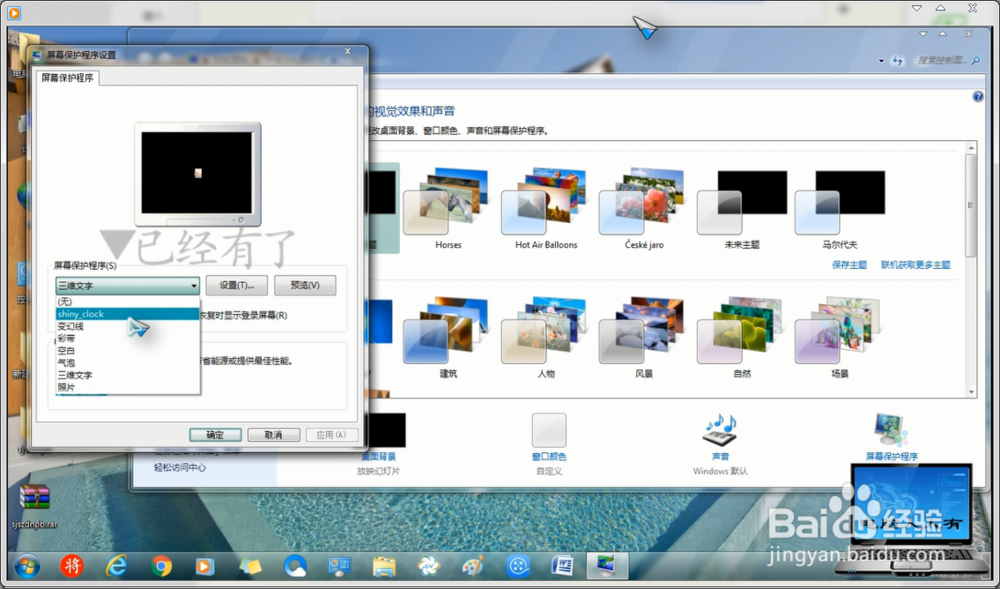Click themes list scroll-down arrow

(971, 392)
